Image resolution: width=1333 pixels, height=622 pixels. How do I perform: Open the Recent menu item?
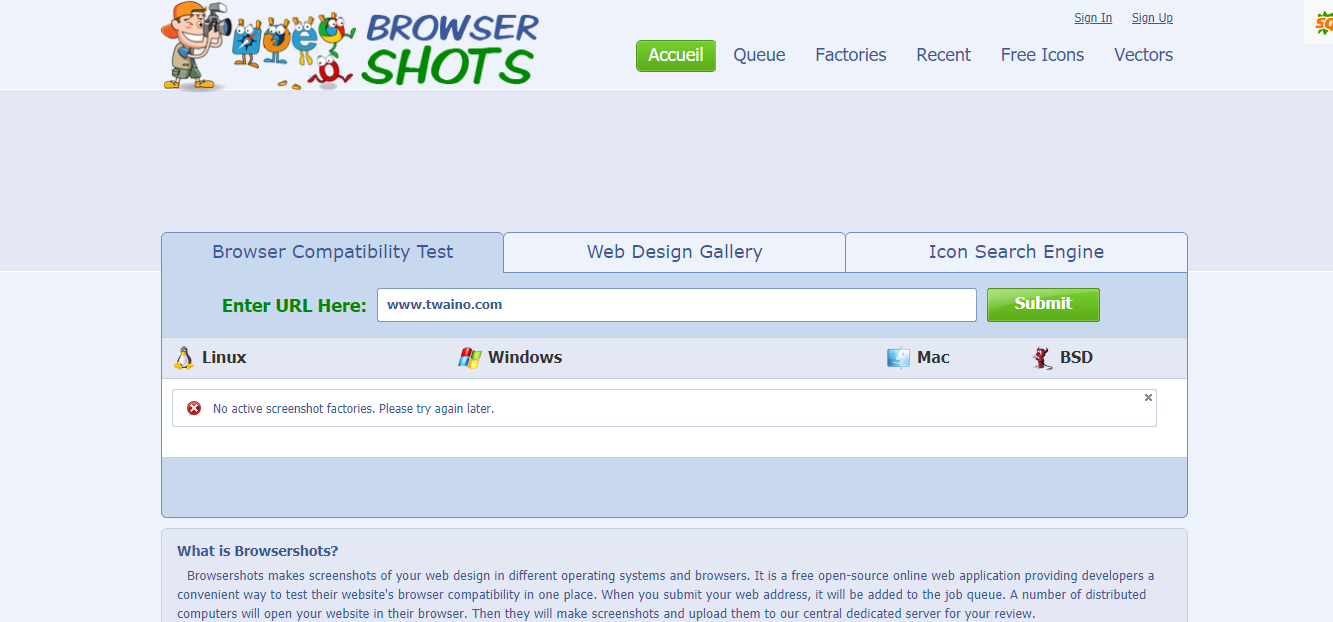[943, 56]
